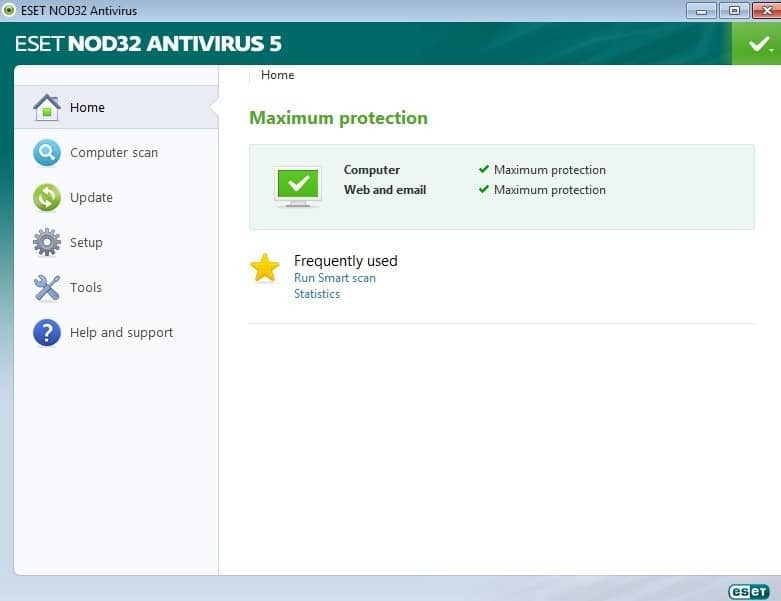This screenshot has height=601, width=781.
Task: Open the Computer scan section
Action: click(117, 152)
